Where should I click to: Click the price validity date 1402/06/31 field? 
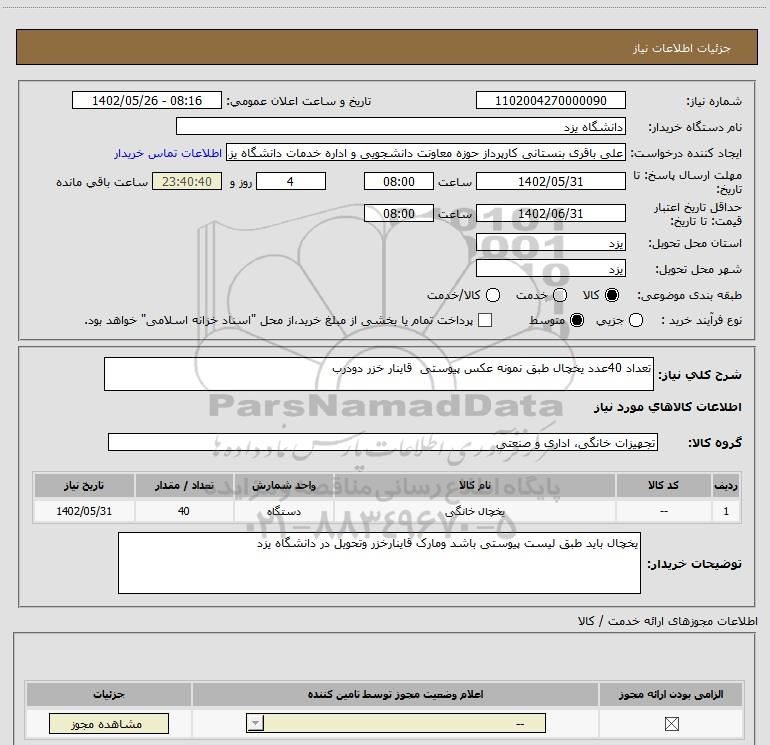coord(550,213)
